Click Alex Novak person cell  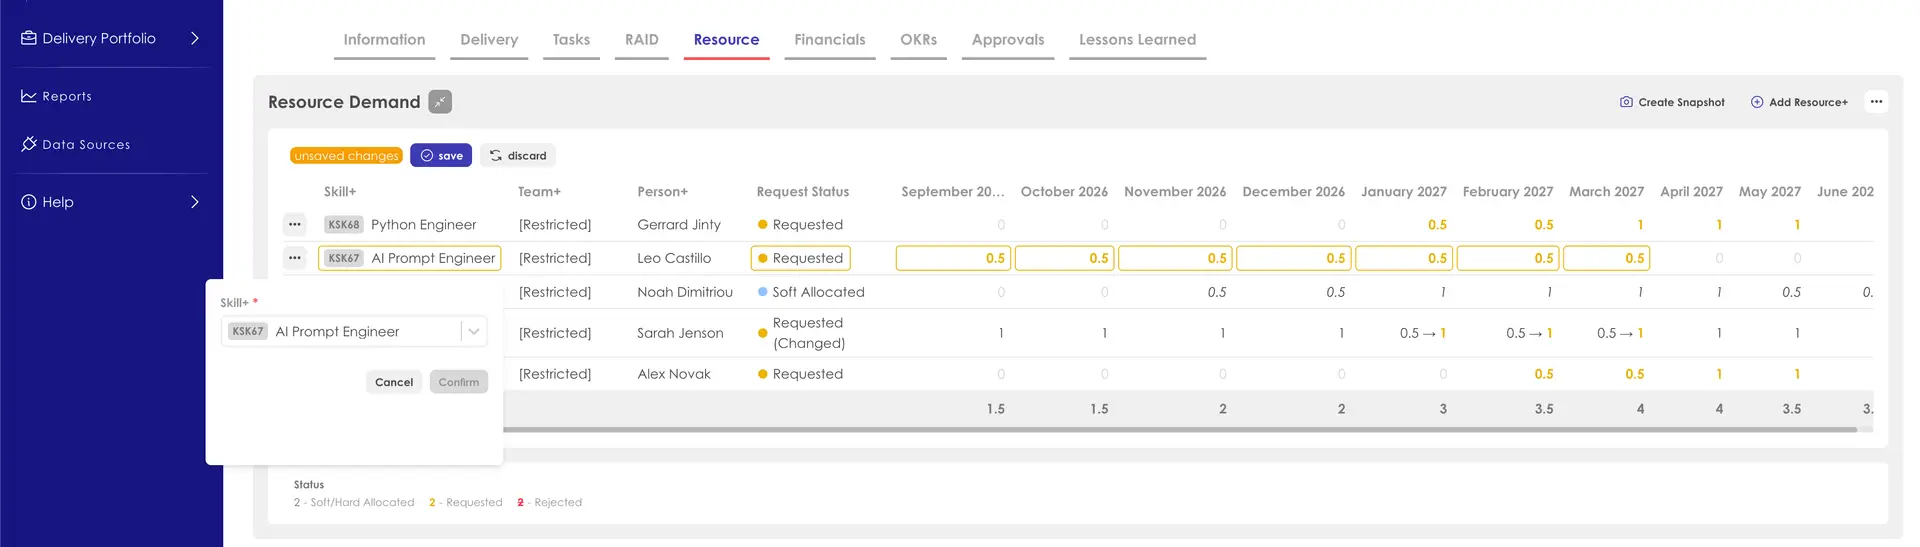click(x=674, y=374)
